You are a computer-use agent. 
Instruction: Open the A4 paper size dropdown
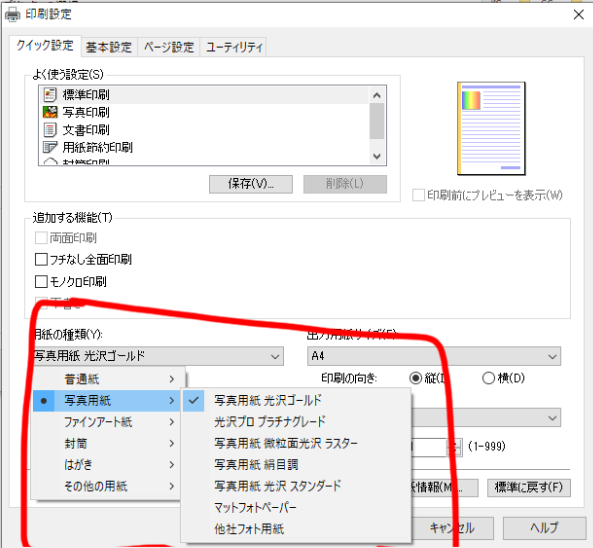pos(434,356)
